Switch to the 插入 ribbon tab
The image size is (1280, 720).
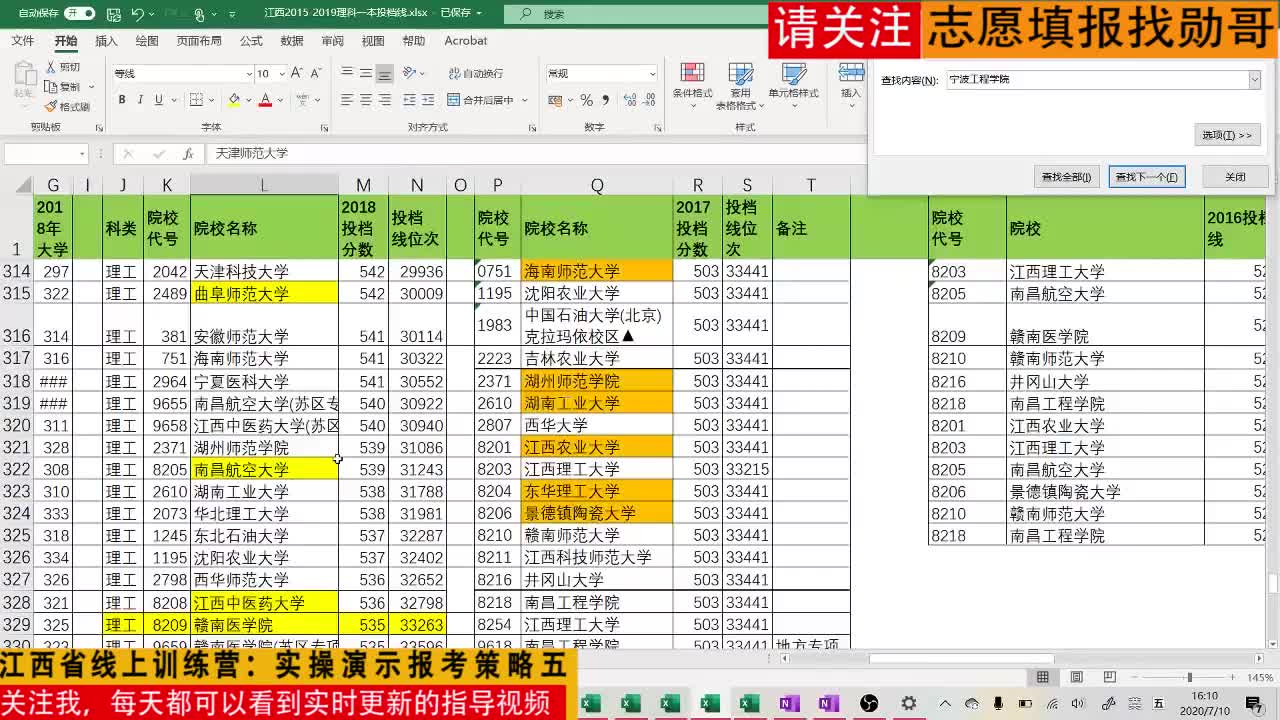tap(106, 41)
